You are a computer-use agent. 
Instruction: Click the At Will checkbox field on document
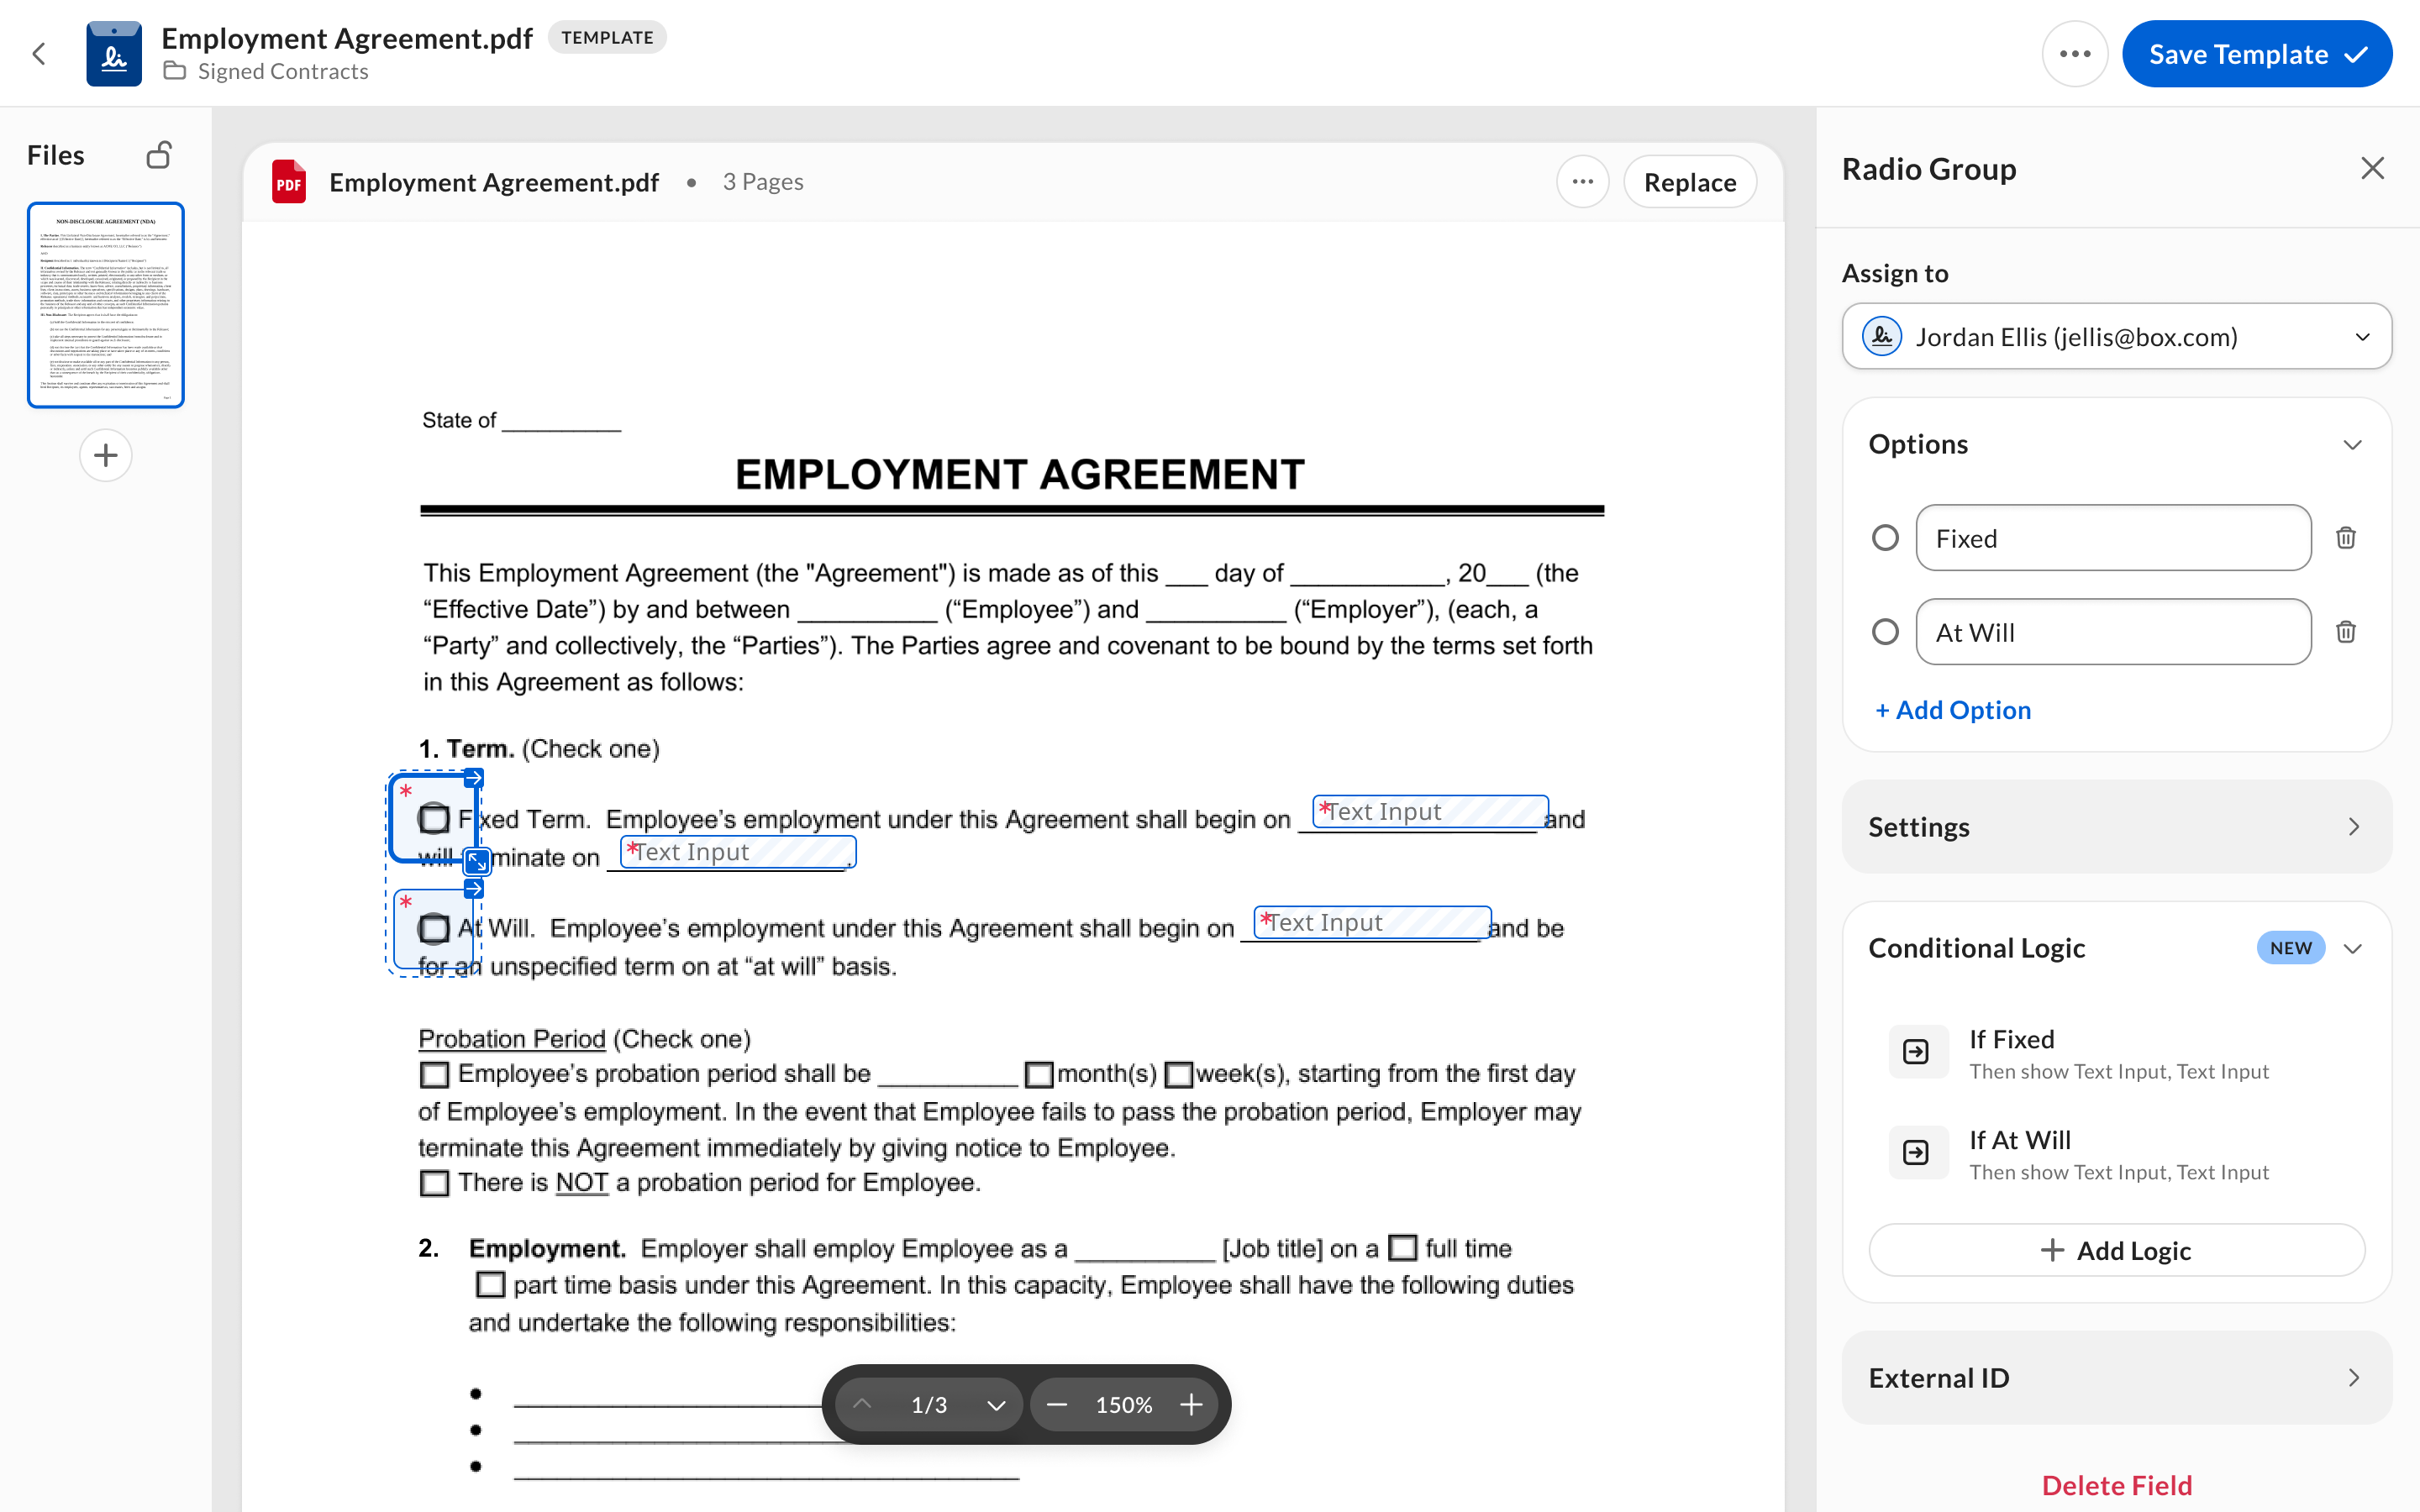tap(434, 929)
